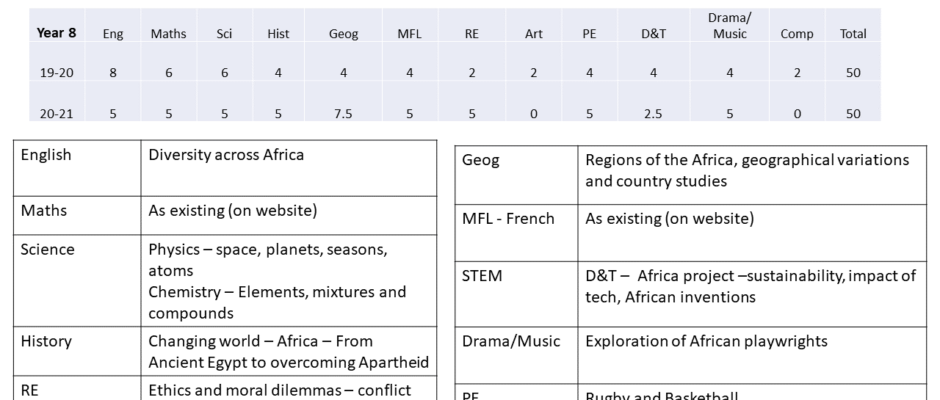Click the "English" subject cell
Screen dimensions: 940x400
(x=46, y=155)
